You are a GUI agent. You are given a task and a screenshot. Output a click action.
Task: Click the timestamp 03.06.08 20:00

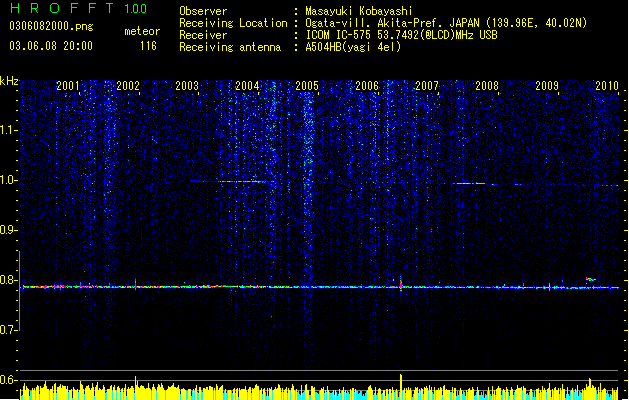click(x=51, y=46)
